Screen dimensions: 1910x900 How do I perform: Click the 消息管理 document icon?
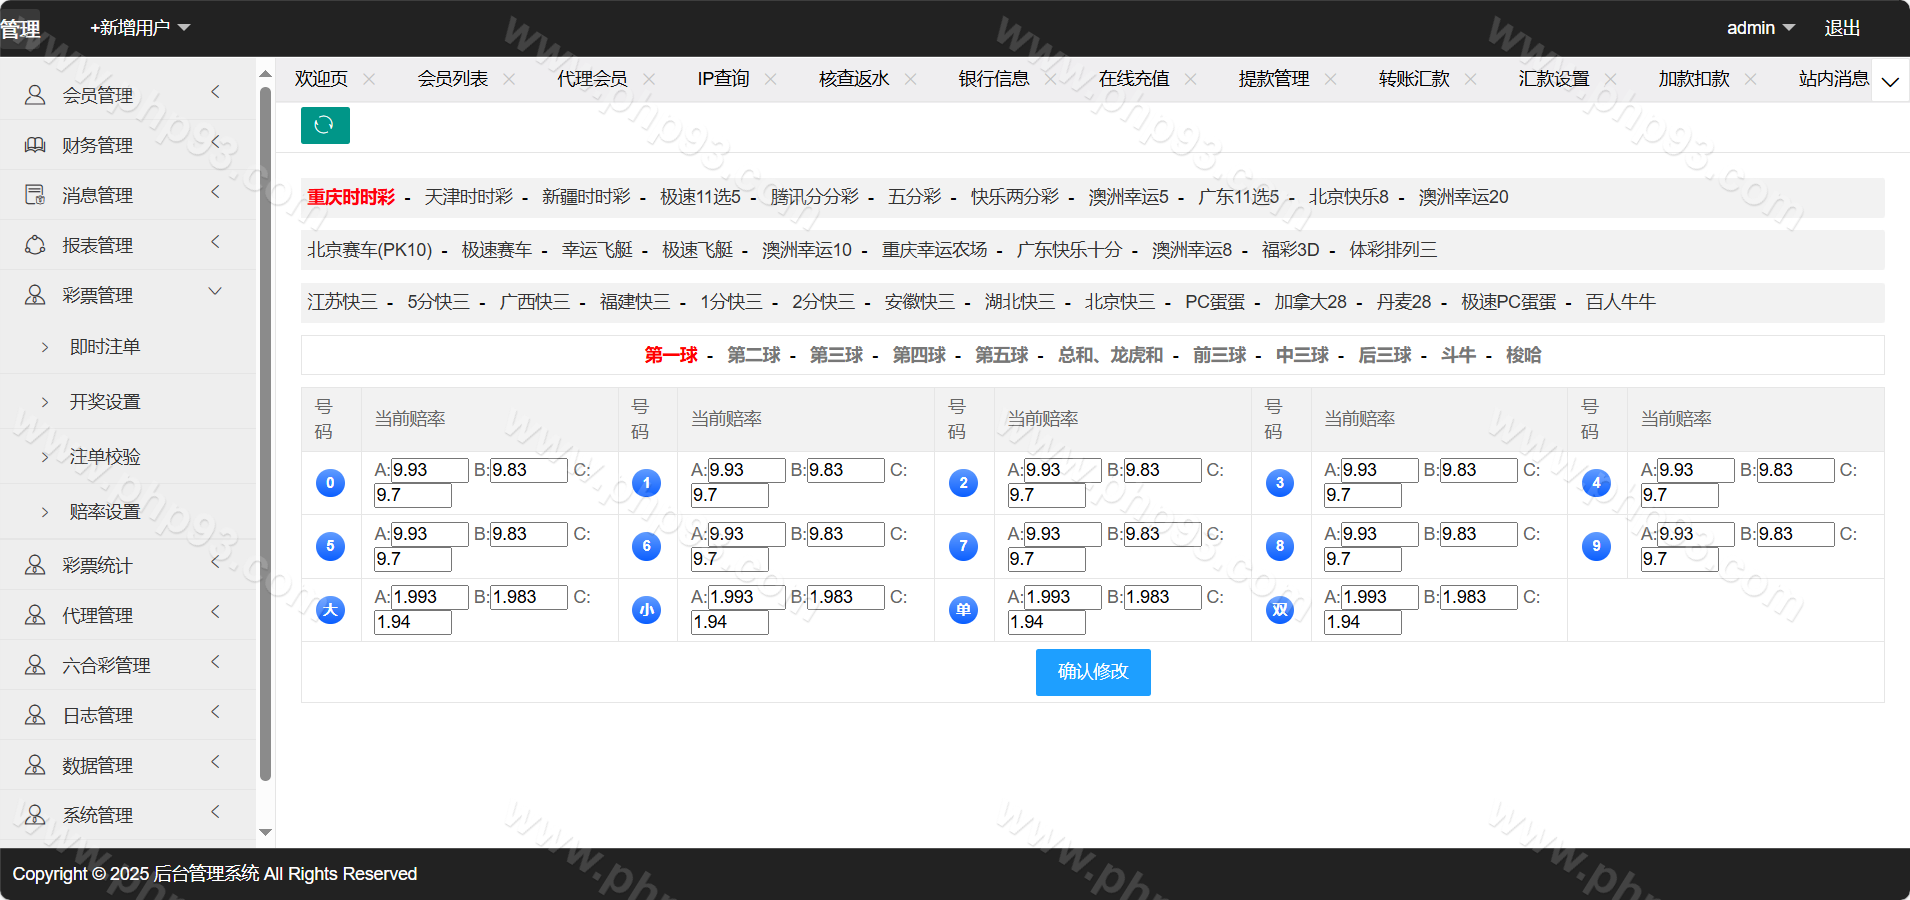35,195
